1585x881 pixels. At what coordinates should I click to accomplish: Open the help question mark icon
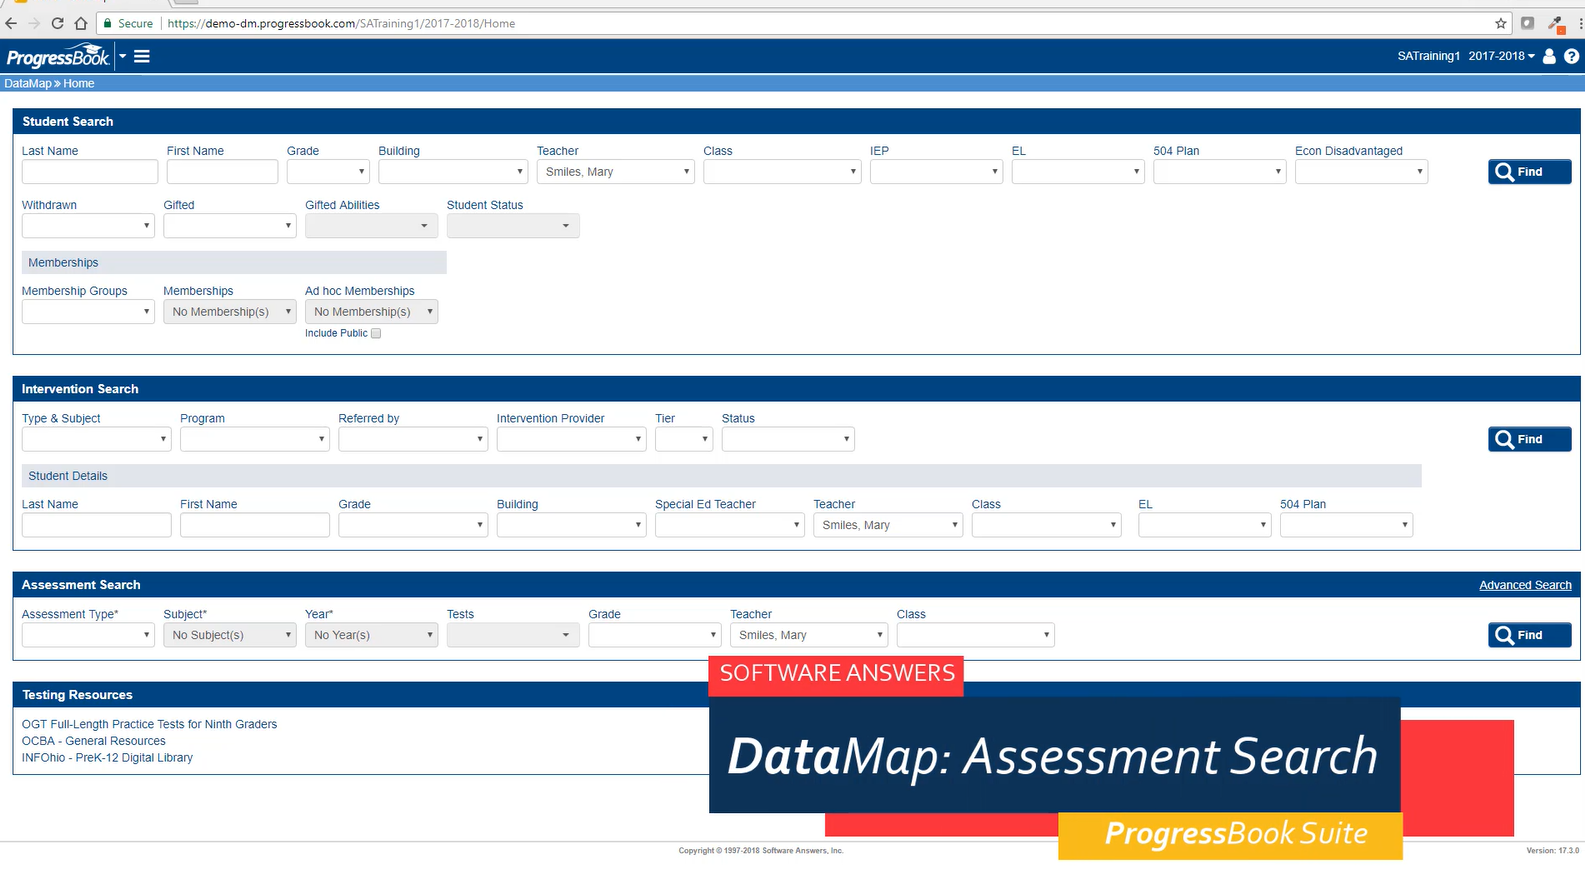(1571, 56)
